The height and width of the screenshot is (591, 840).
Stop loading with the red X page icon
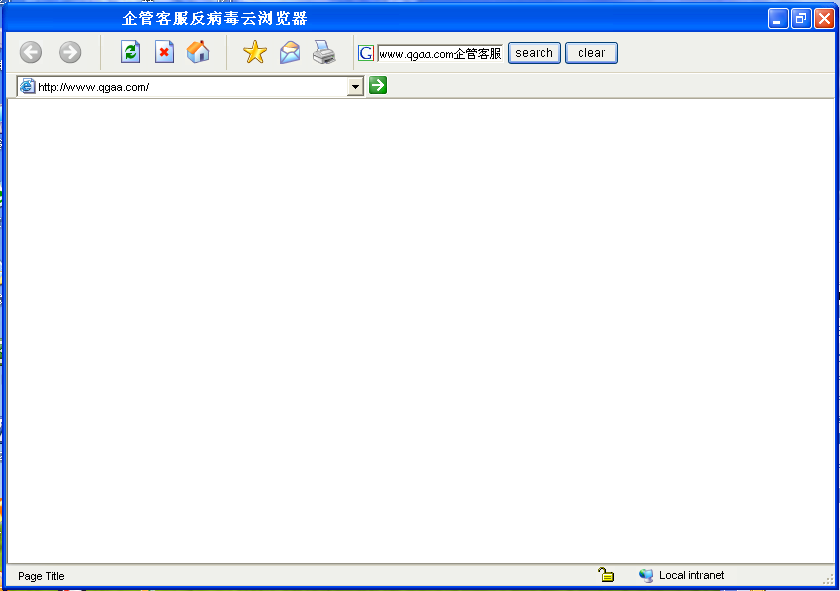coord(164,52)
